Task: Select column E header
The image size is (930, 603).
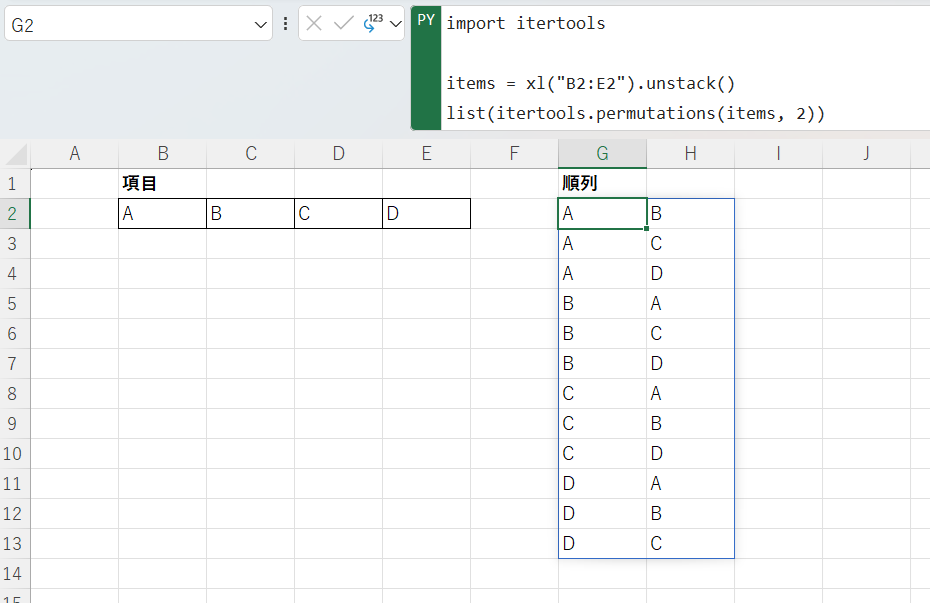Action: [426, 154]
